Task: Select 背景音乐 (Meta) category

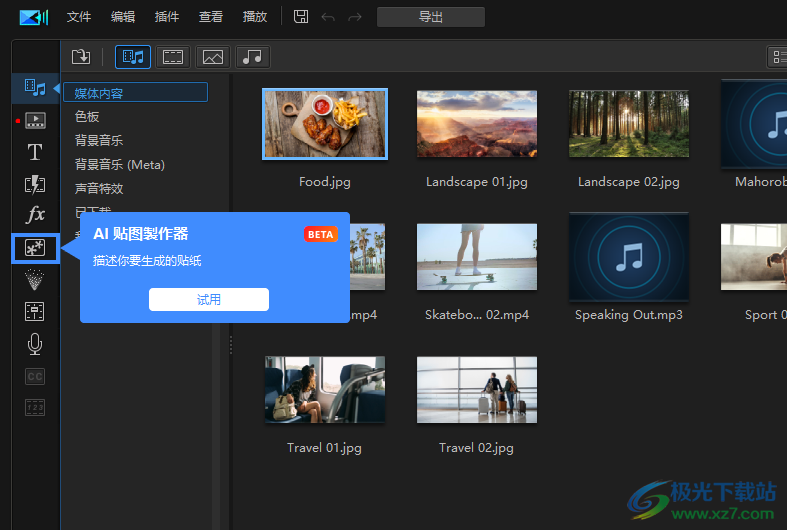Action: pyautogui.click(x=119, y=165)
